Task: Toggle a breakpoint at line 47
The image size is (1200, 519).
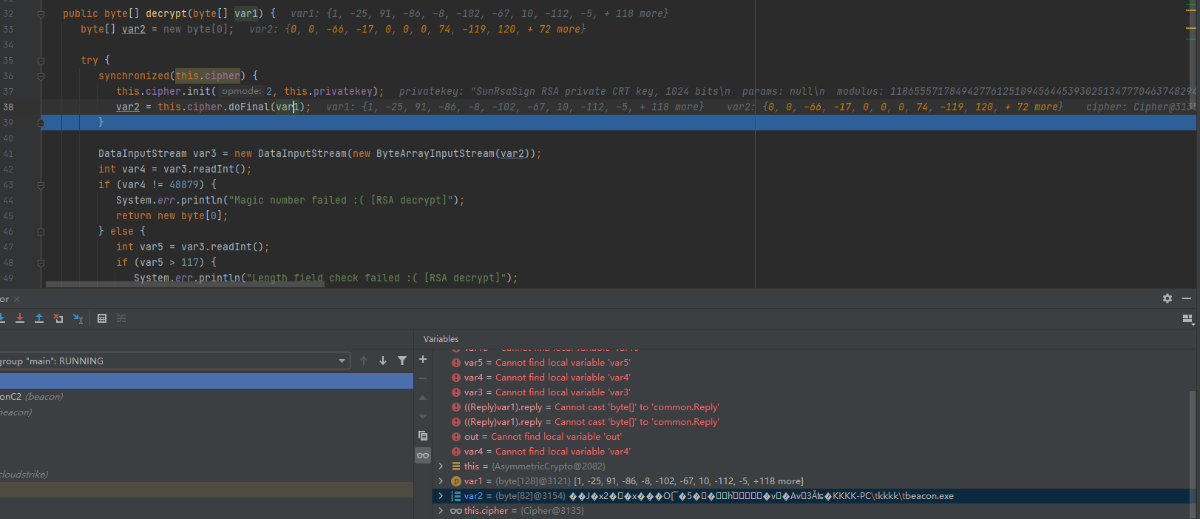Action: pyautogui.click(x=26, y=246)
